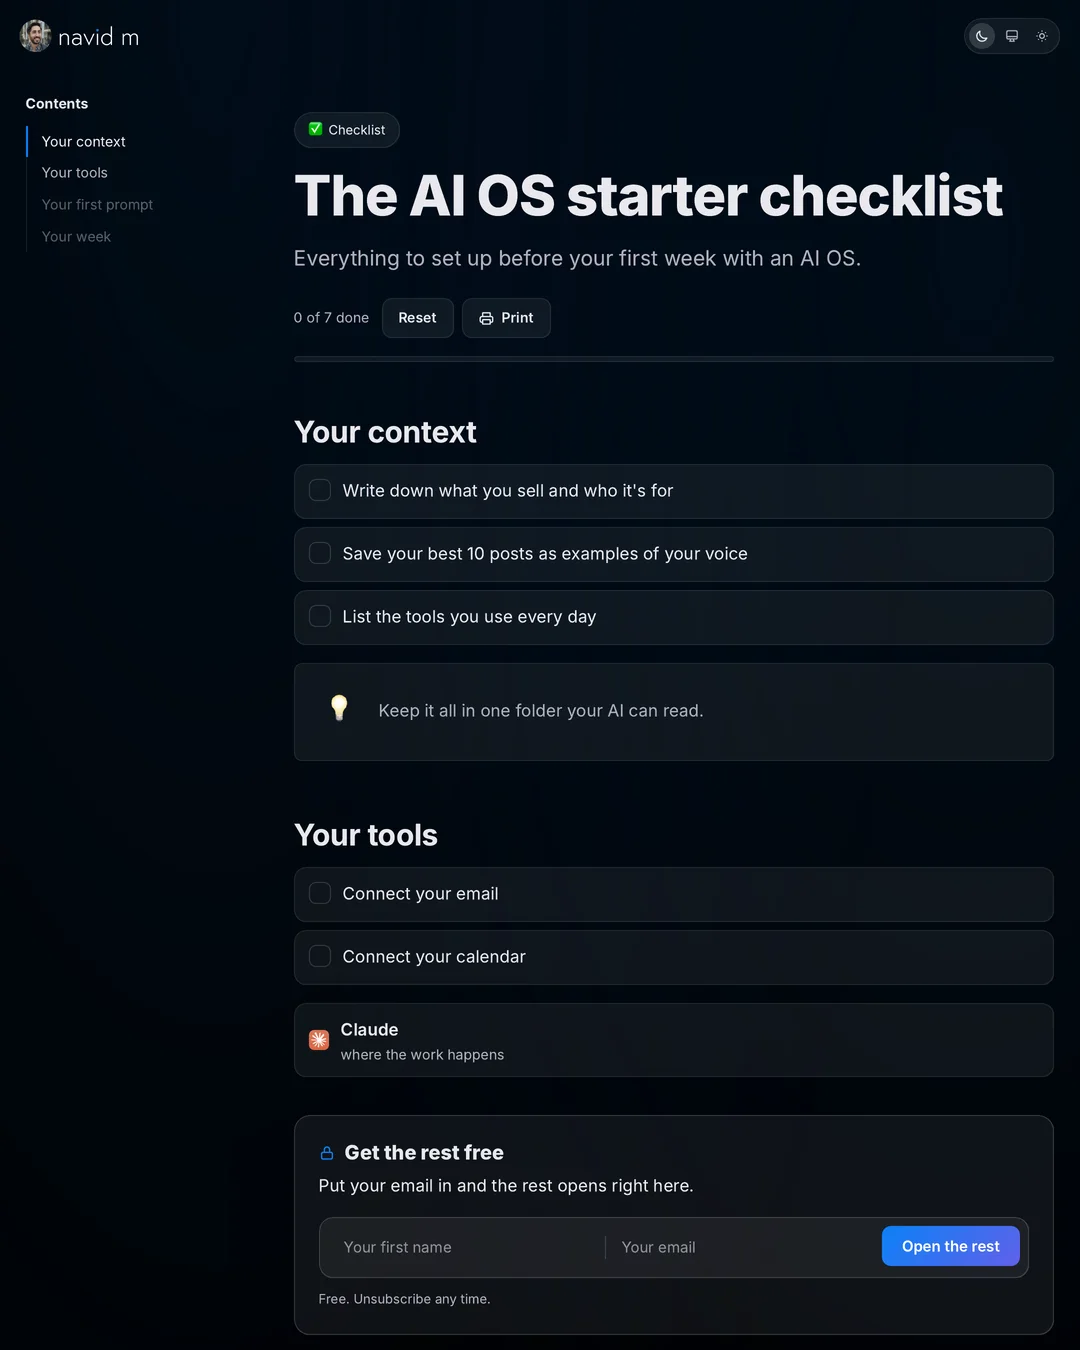Go to 'Your first prompt' section link

click(x=97, y=205)
